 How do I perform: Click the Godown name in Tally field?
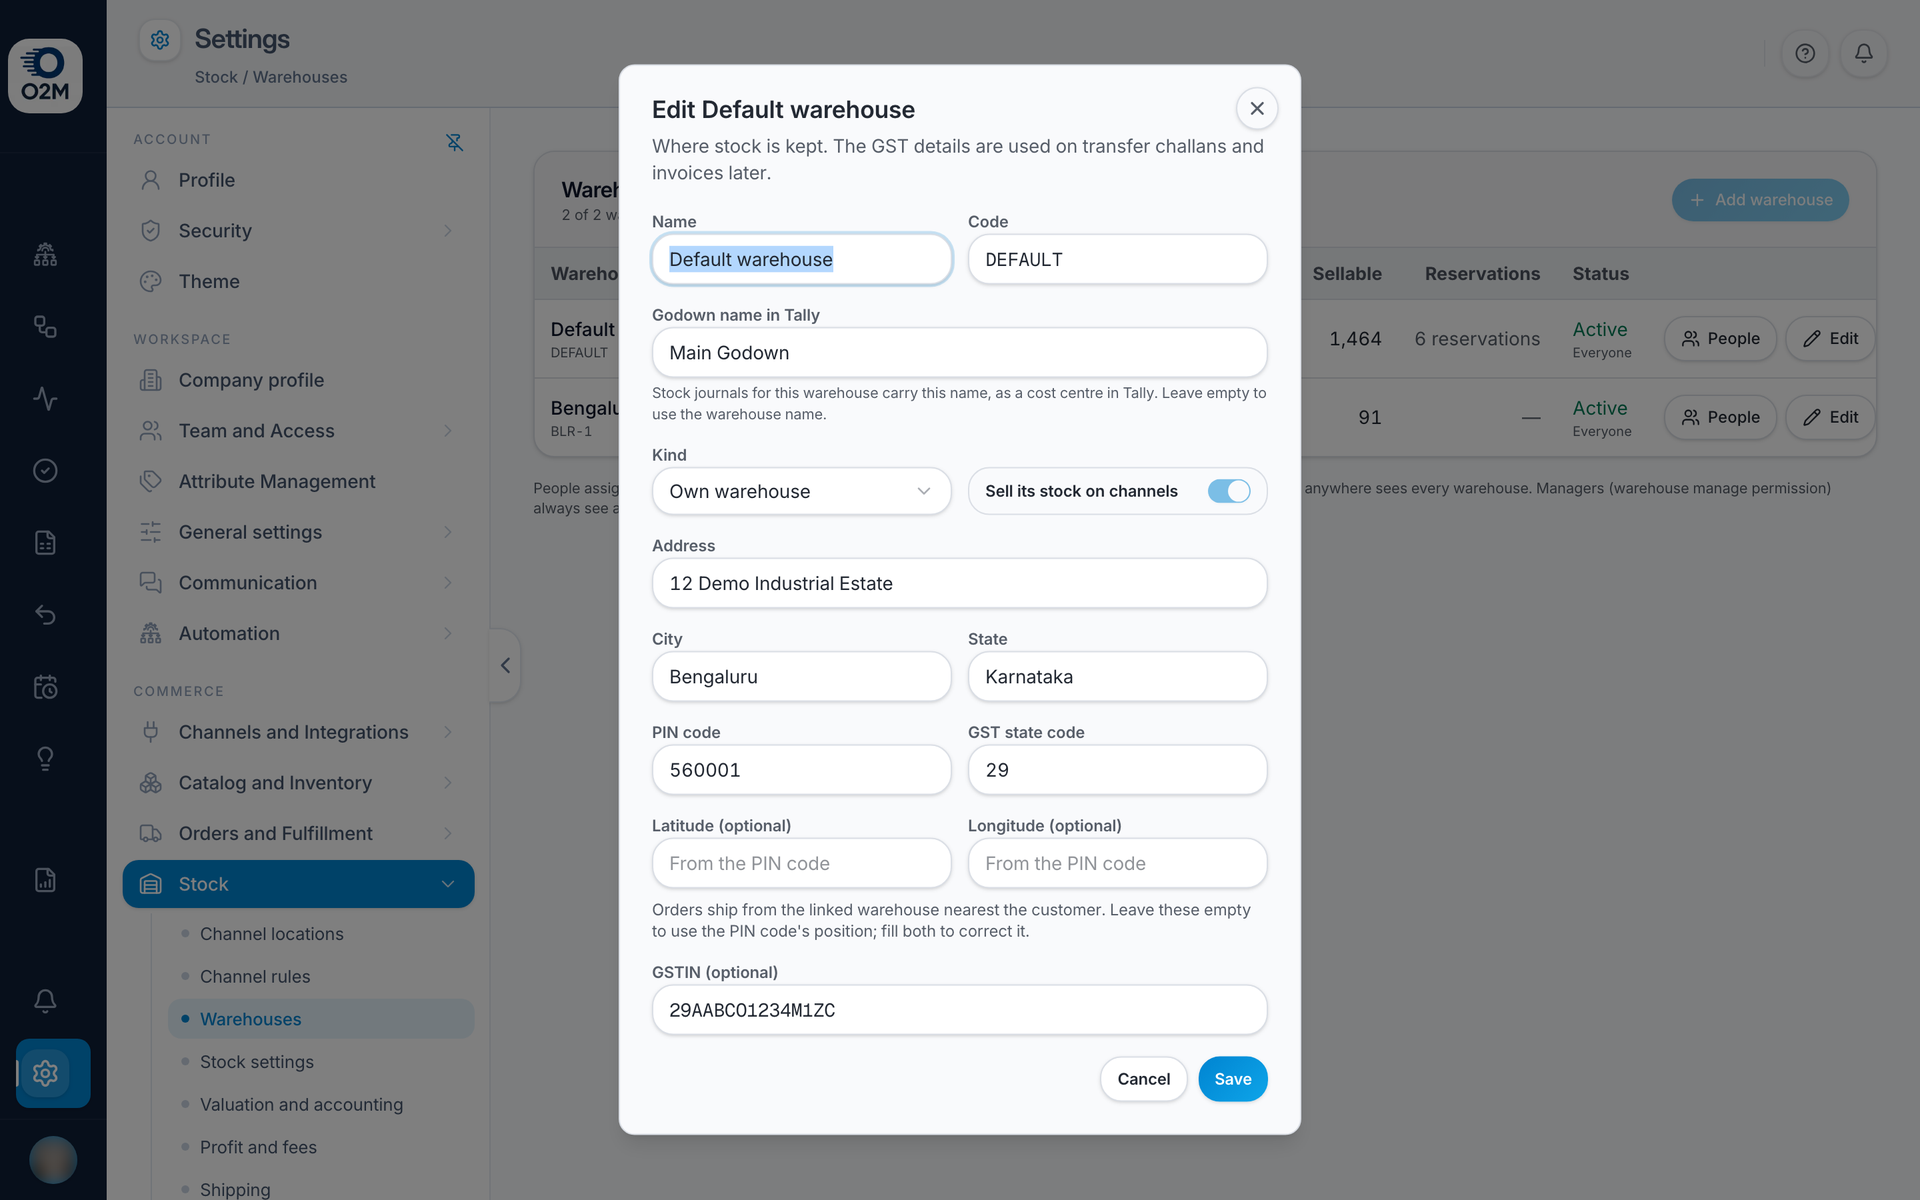pyautogui.click(x=959, y=353)
